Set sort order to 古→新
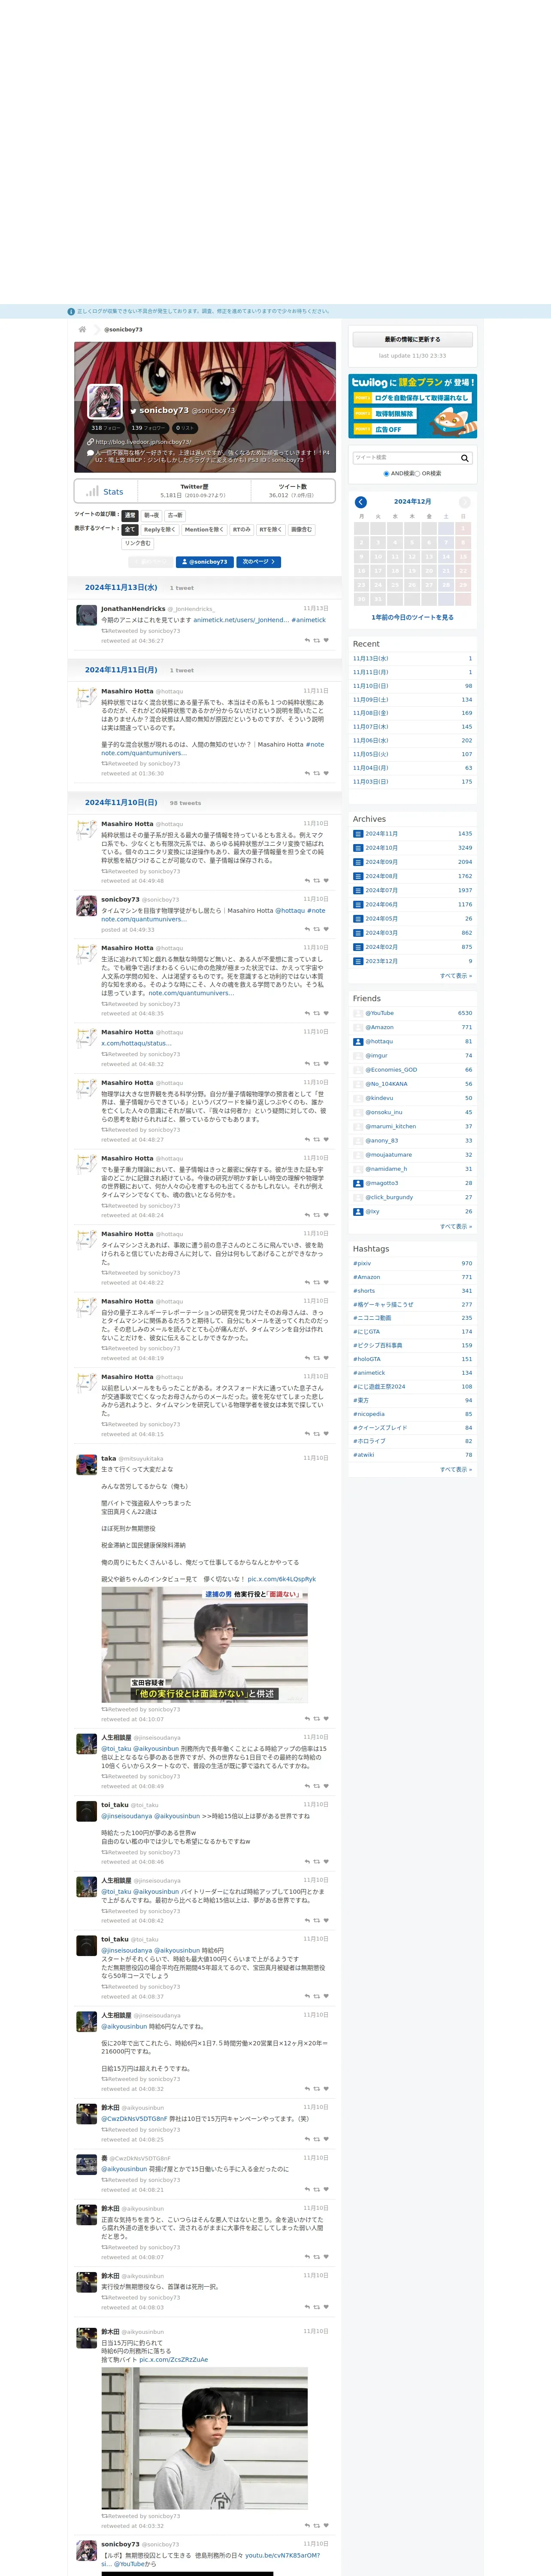The height and width of the screenshot is (2576, 551). (x=175, y=515)
